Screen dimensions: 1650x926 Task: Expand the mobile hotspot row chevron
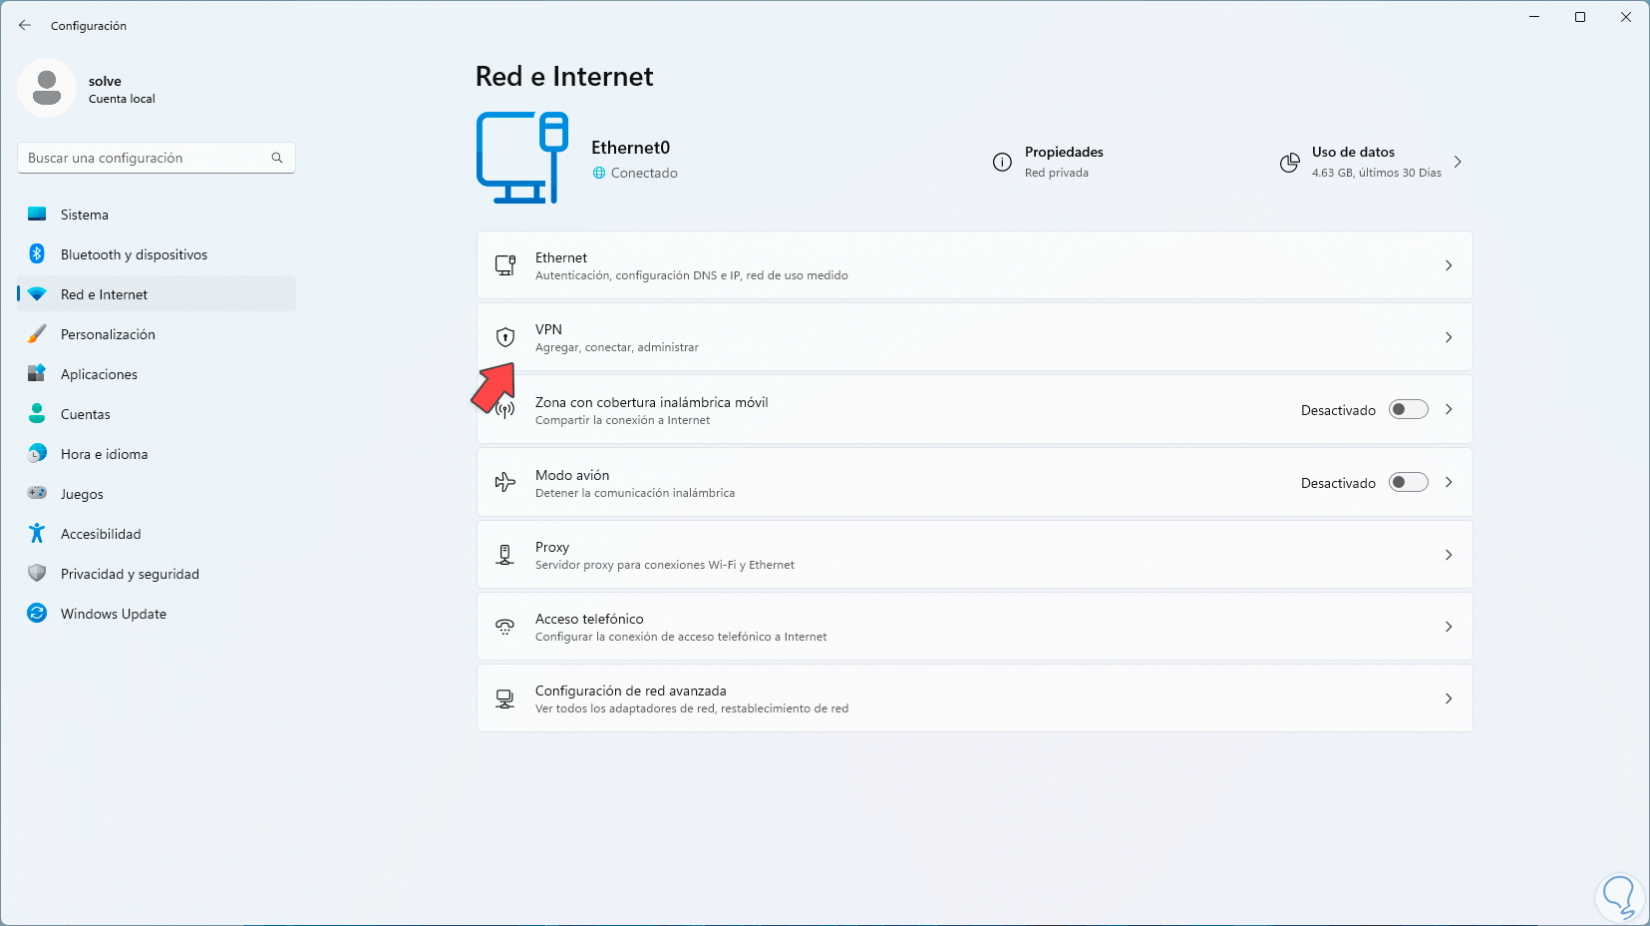(x=1448, y=410)
